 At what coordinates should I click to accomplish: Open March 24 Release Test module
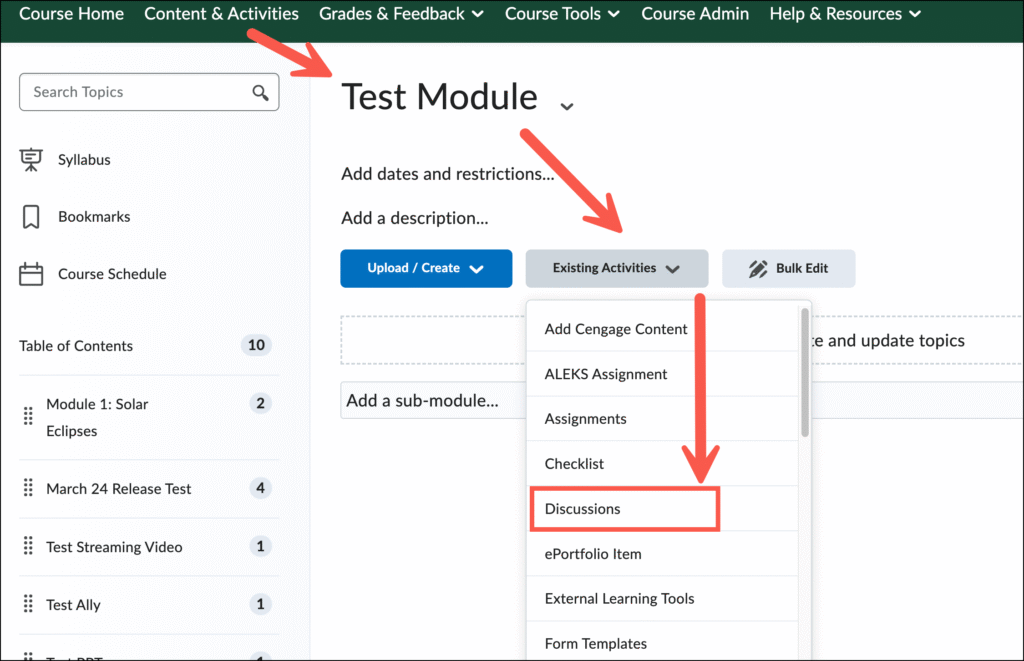coord(119,489)
